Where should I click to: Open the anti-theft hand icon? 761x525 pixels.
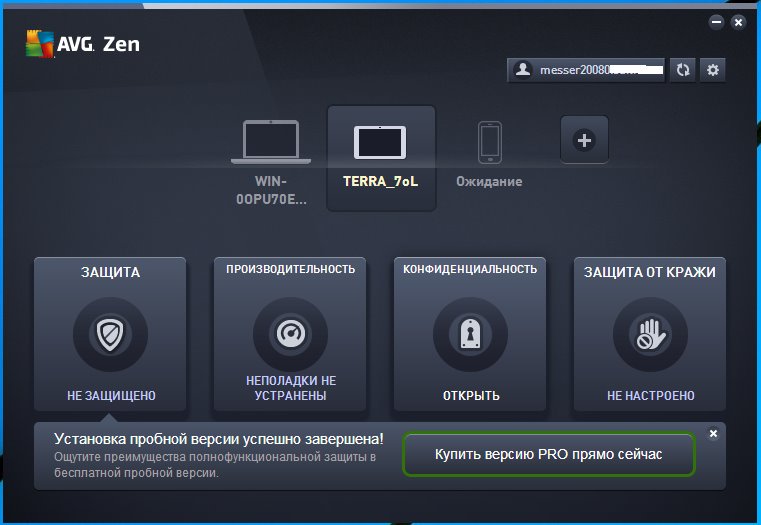click(650, 334)
